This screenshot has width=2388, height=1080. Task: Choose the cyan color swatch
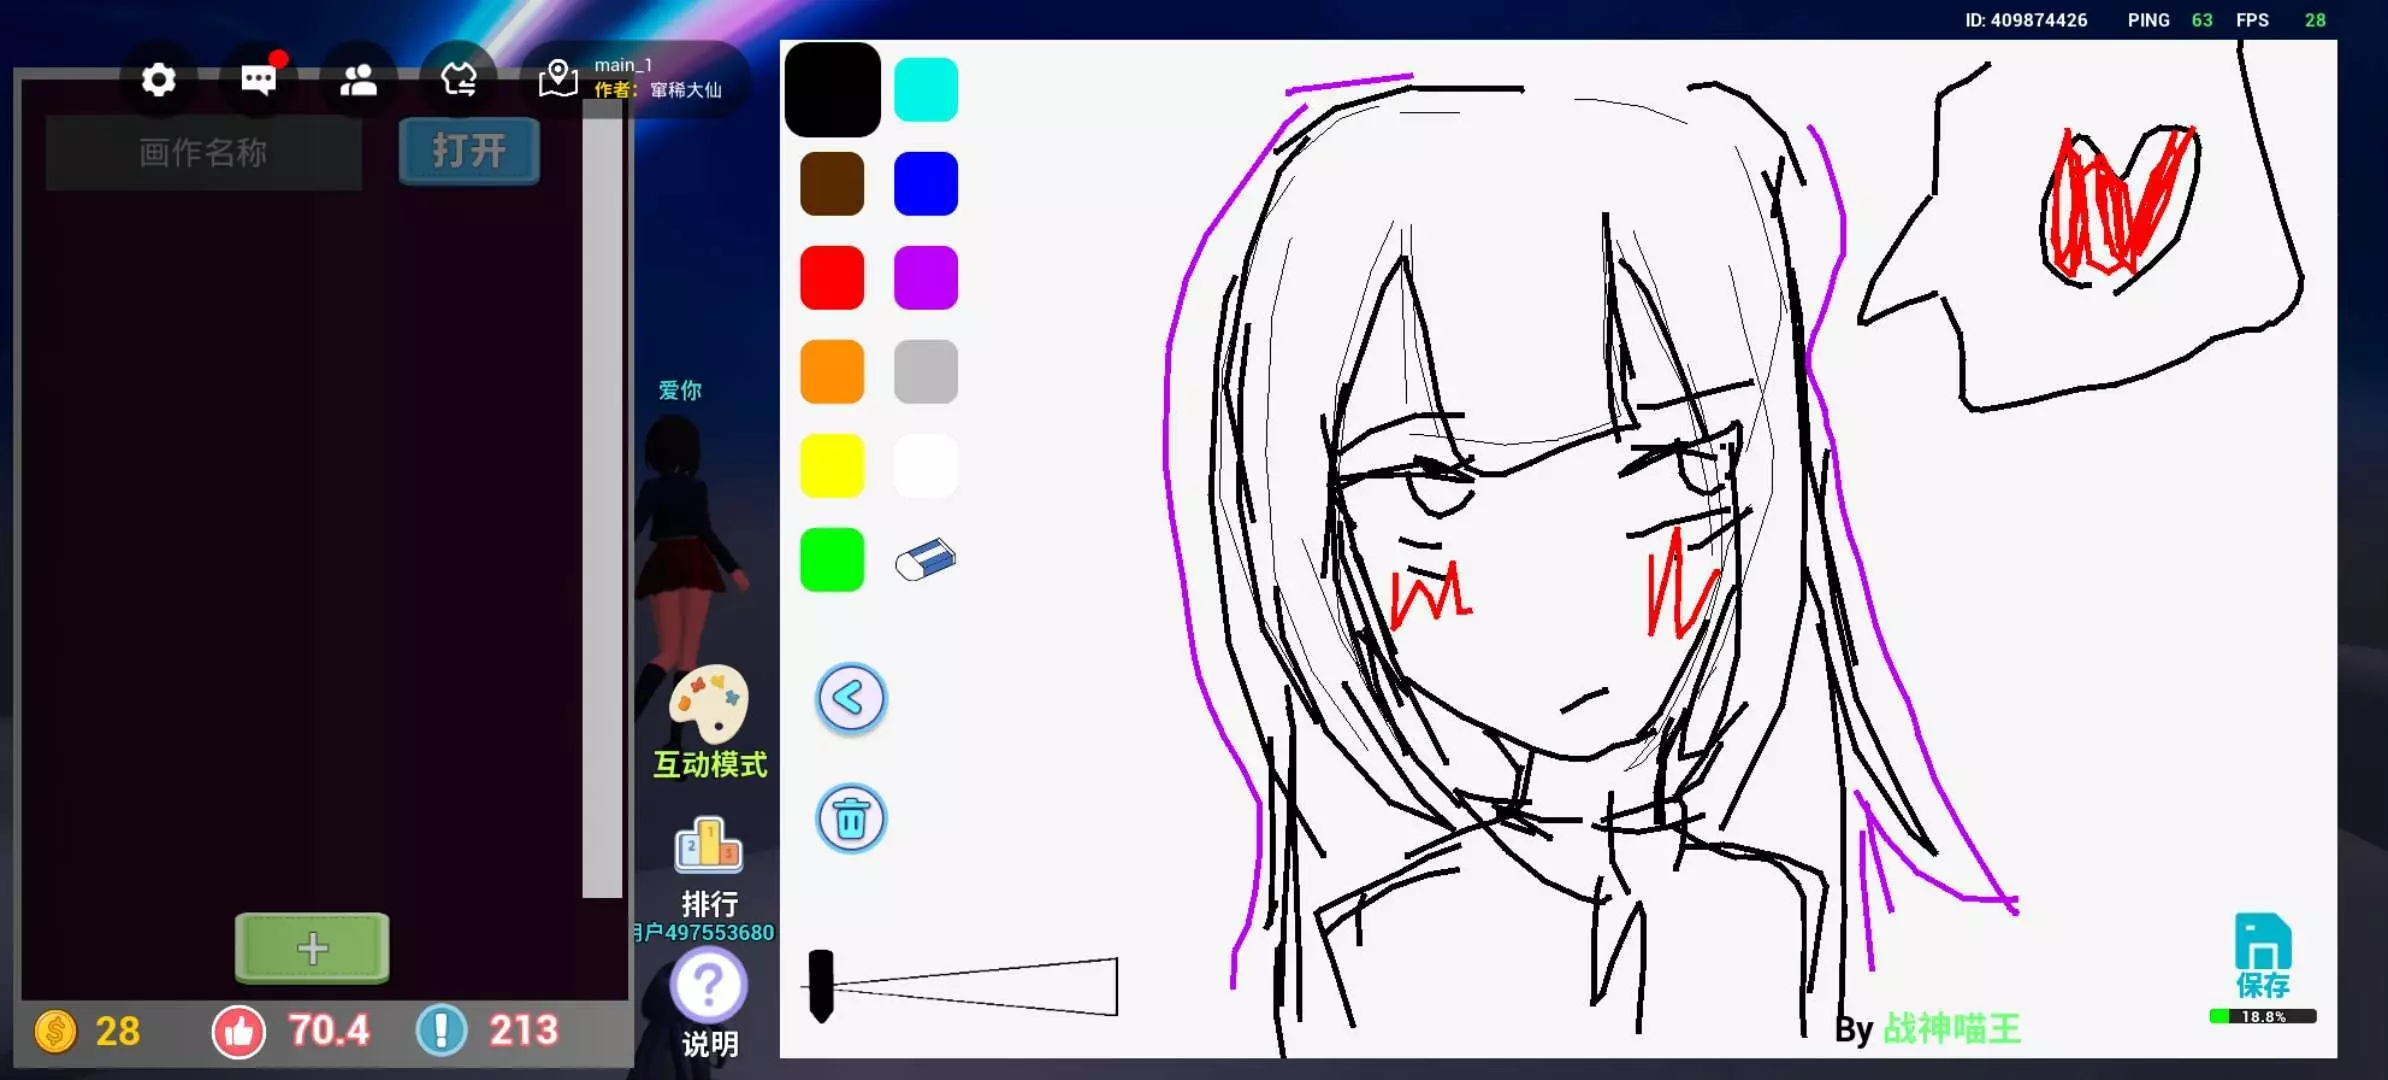click(x=925, y=90)
